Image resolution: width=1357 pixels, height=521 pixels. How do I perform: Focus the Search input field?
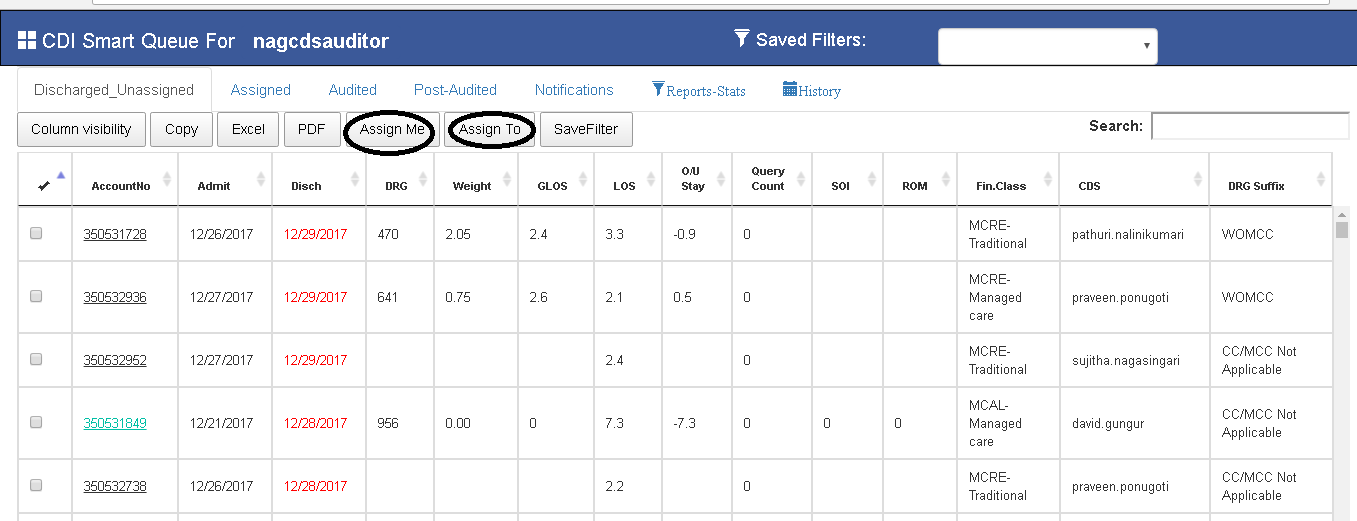(x=1250, y=126)
